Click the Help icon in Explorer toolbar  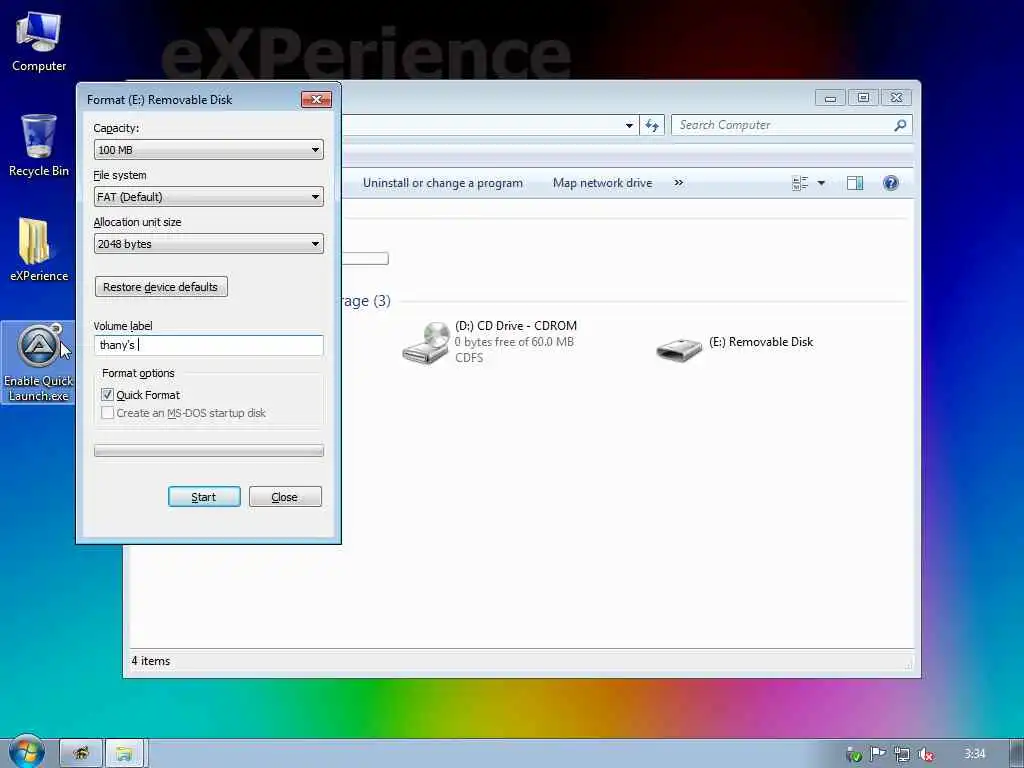[x=891, y=183]
